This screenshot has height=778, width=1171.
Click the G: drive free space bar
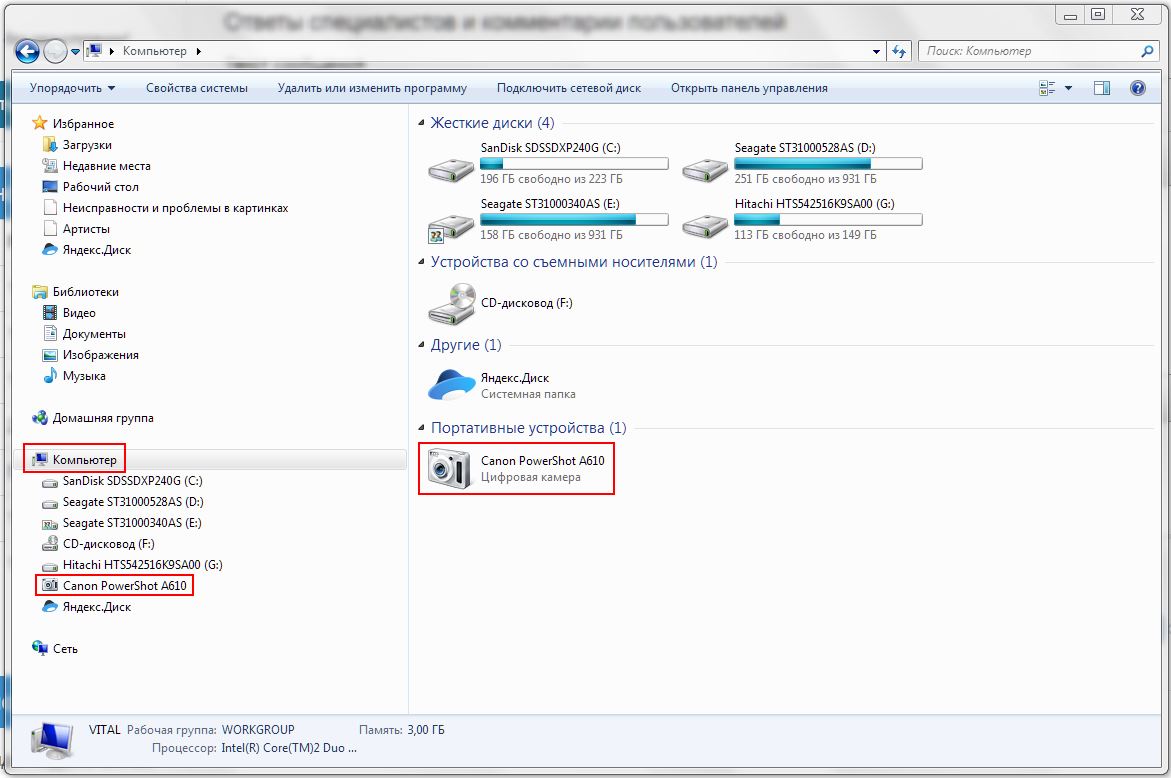[827, 220]
